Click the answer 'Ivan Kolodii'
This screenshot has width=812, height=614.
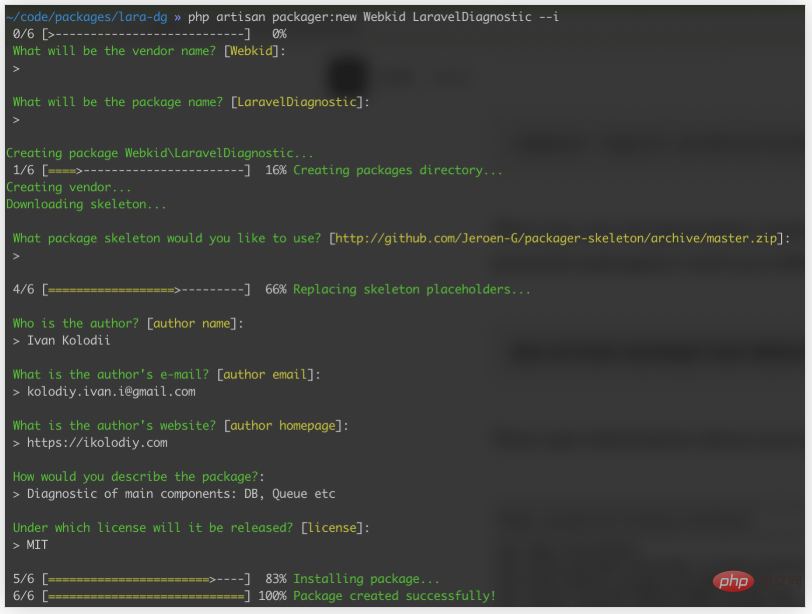pos(68,341)
